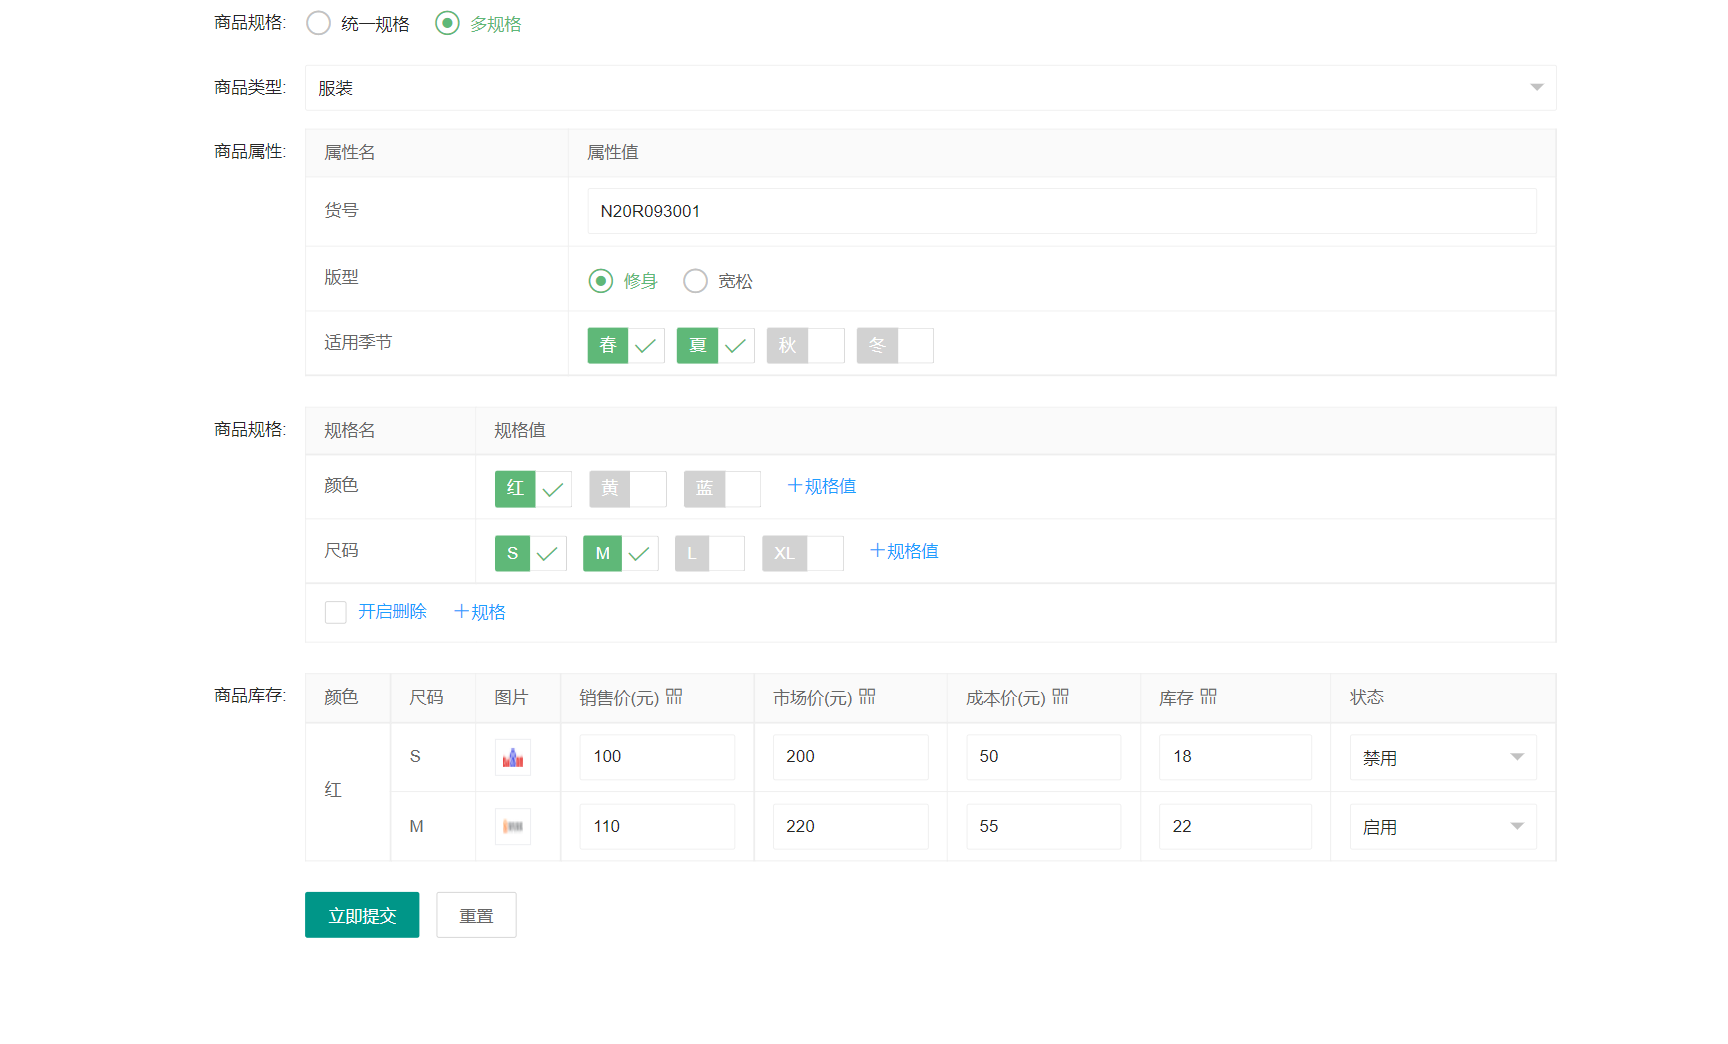Open the image thumbnail in S row
Viewport: 1728px width, 1044px height.
[x=513, y=757]
